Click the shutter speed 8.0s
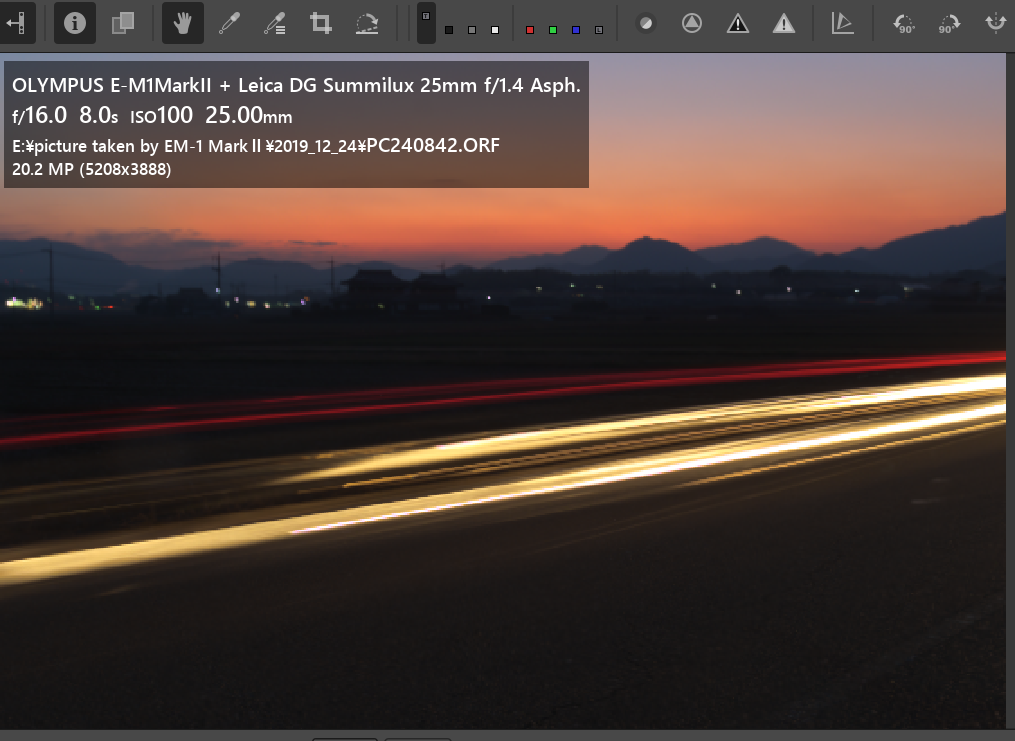The width and height of the screenshot is (1015, 741). click(x=98, y=115)
